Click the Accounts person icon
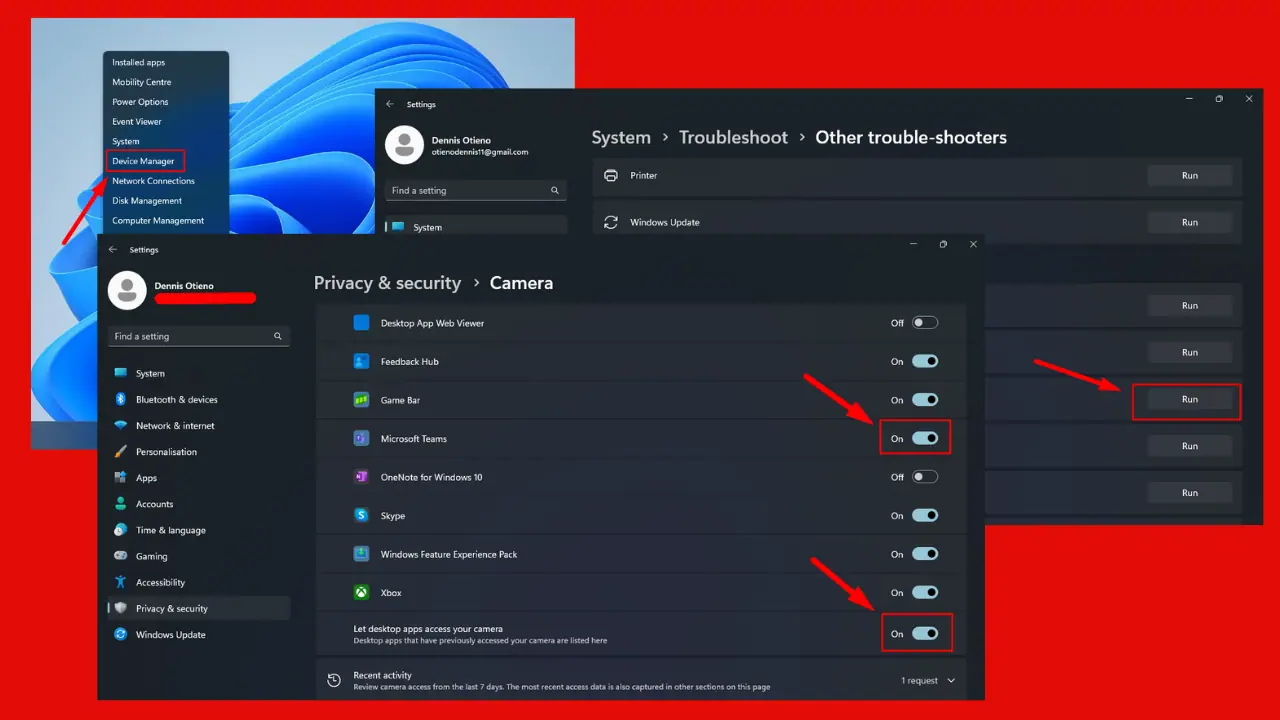 click(x=121, y=504)
